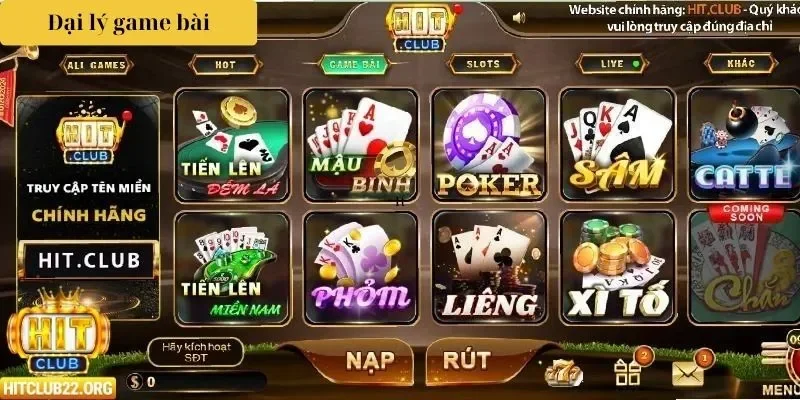Screen dimensions: 800x400
Task: Open the Khác category tab
Action: coord(741,63)
